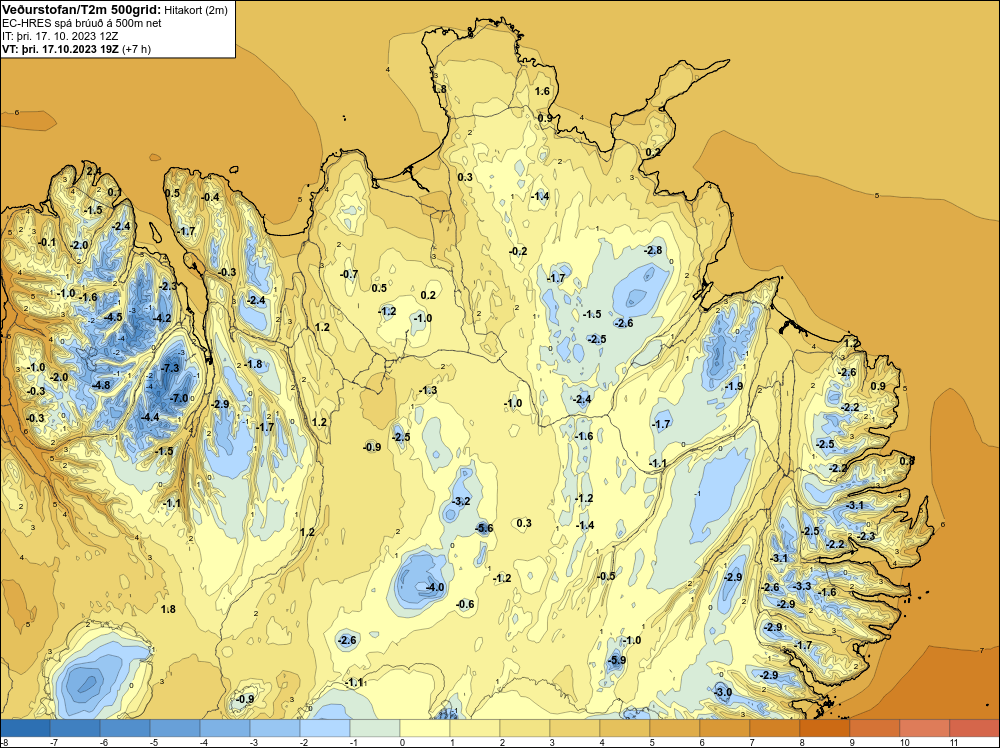Click legend color swatch between 6 and 7

724,728
